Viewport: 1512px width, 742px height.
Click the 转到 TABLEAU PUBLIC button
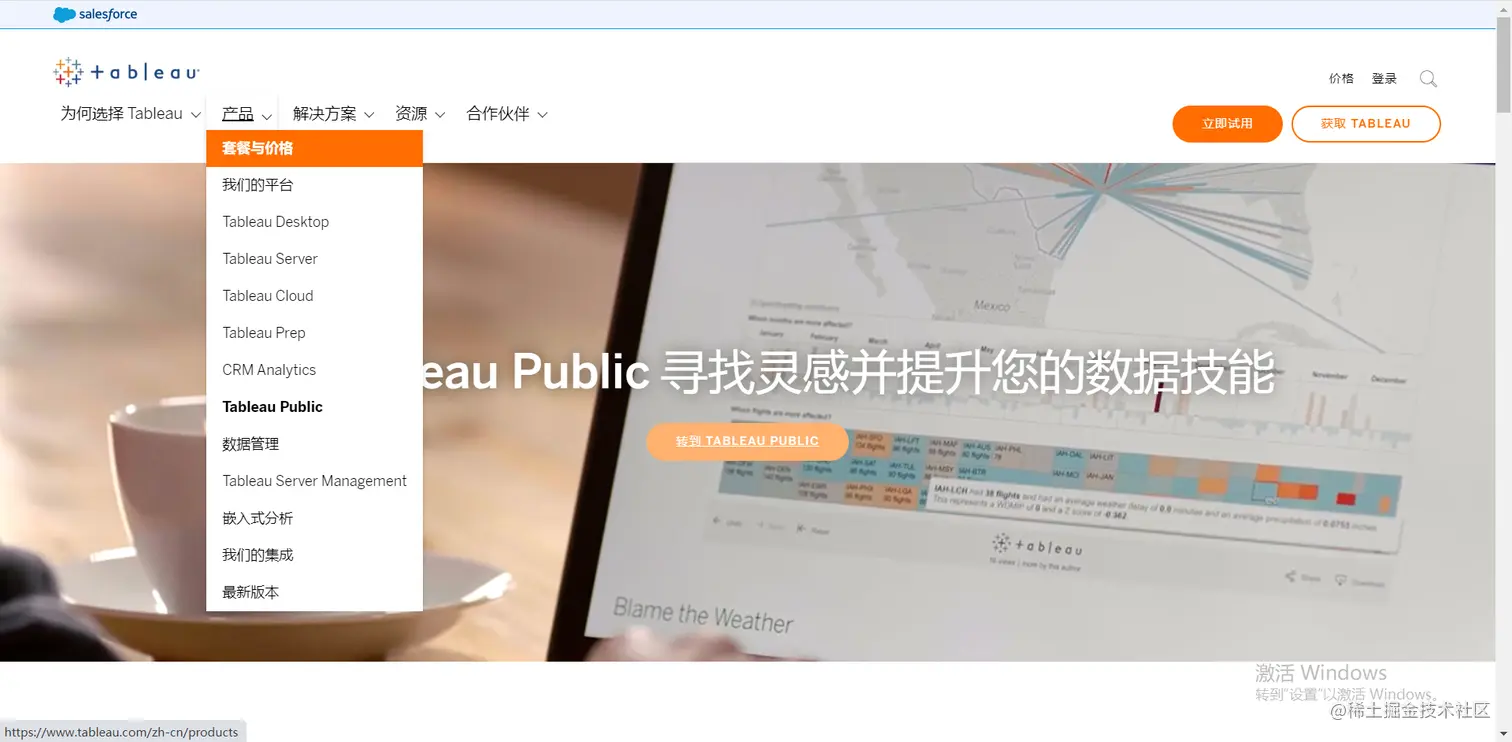[x=747, y=441]
